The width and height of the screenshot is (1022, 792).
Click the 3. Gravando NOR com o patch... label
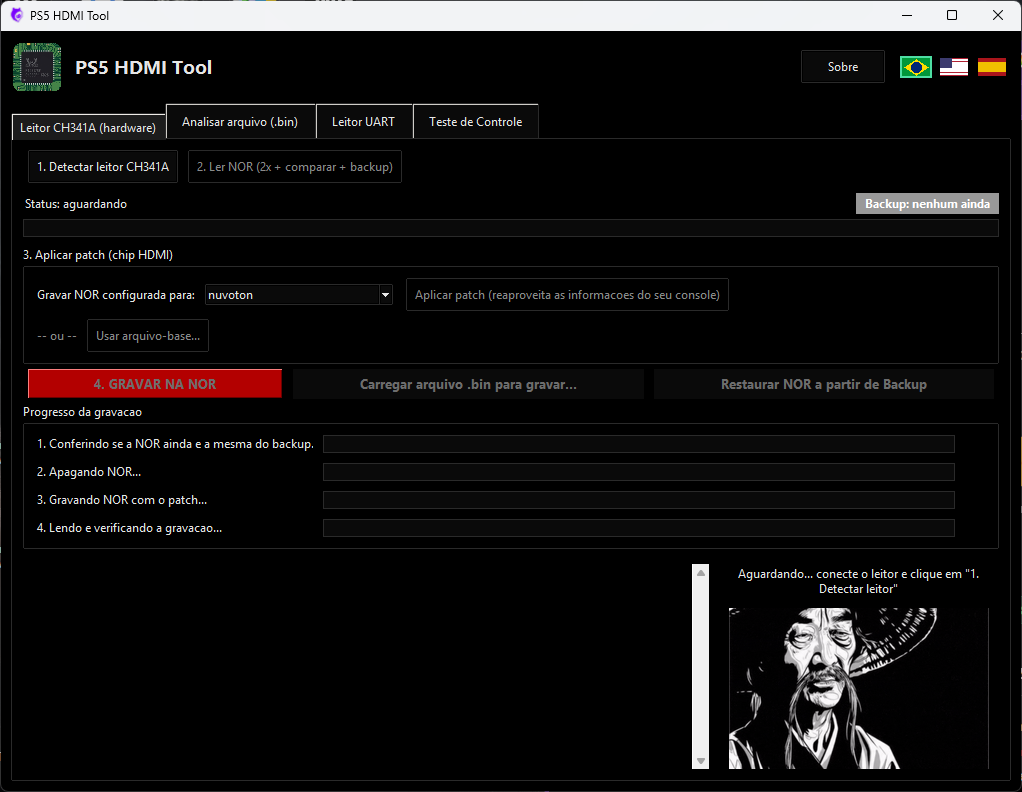122,500
